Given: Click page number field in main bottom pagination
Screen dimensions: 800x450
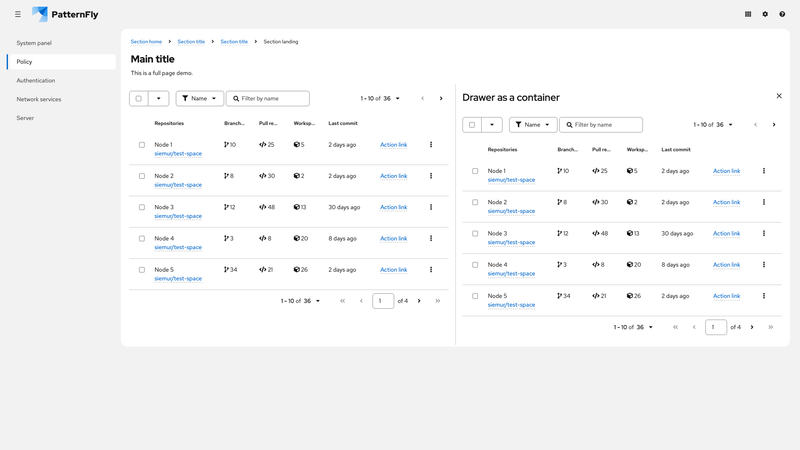Looking at the screenshot, I should pos(383,301).
